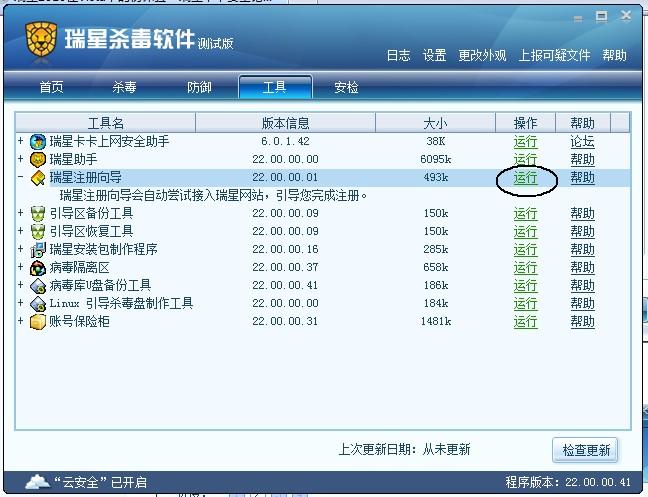
Task: Expand the 引导区备份工具 row
Action: tap(20, 213)
